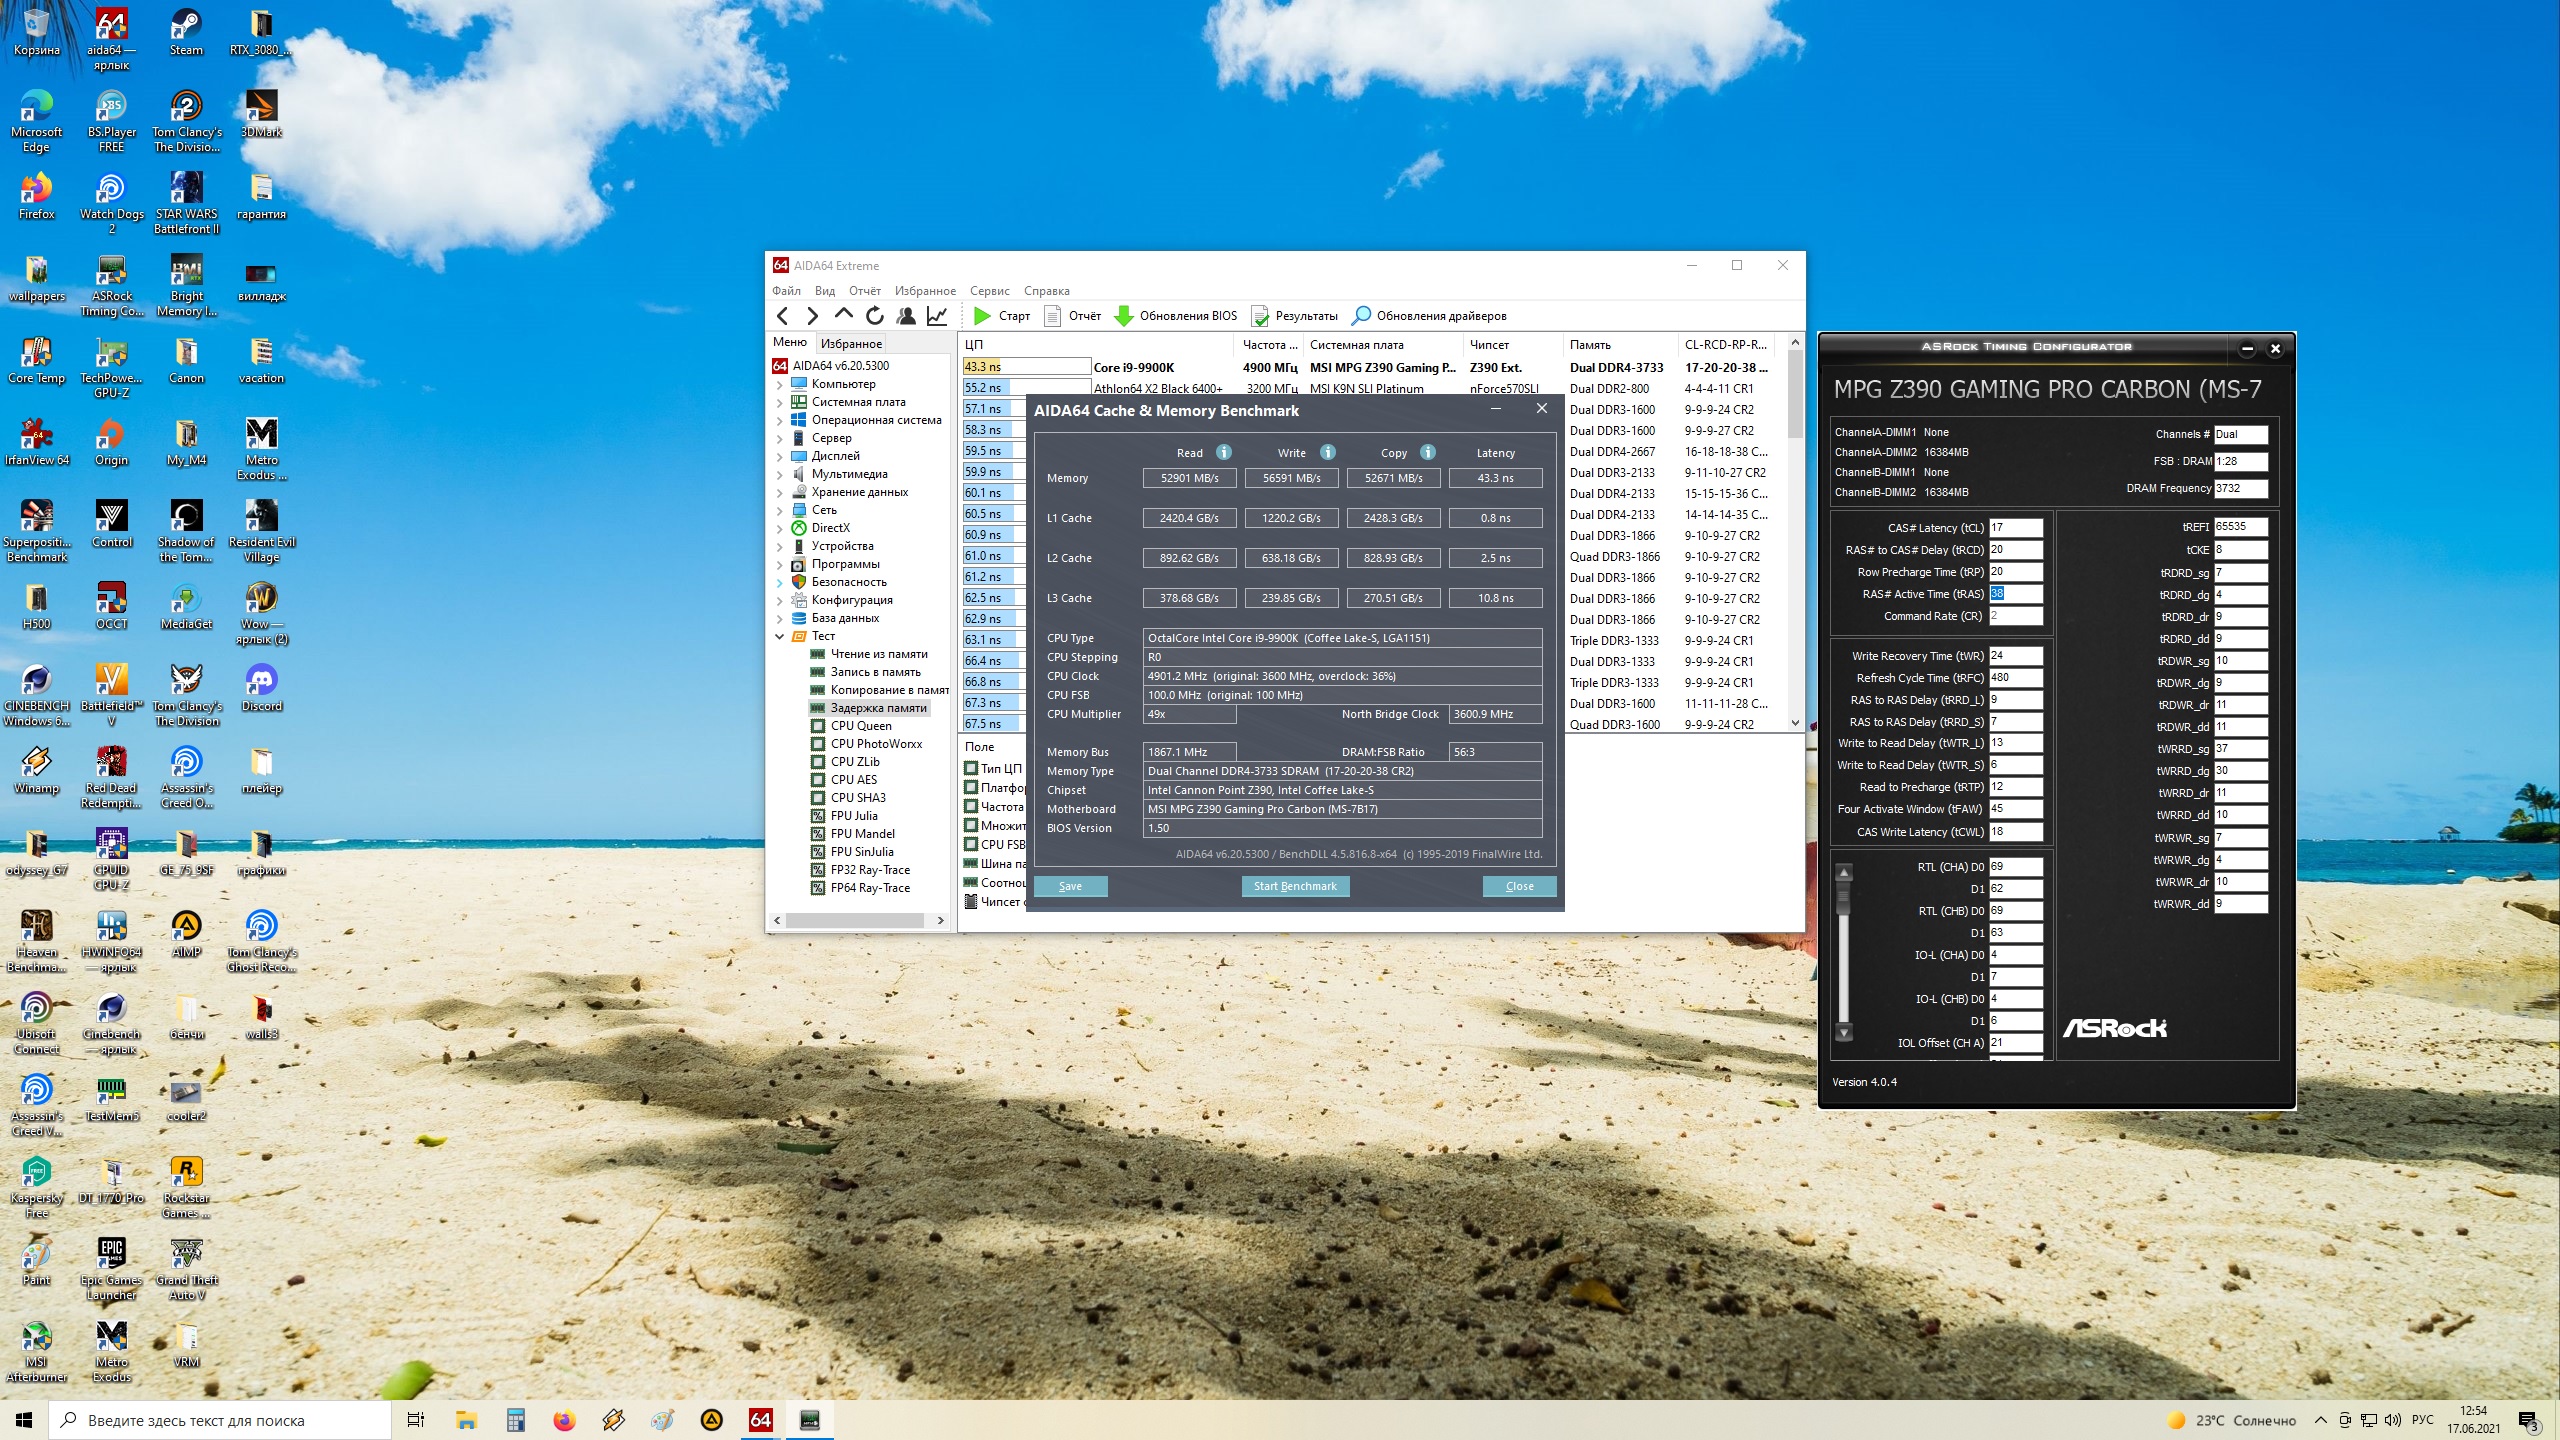Collapse the Тест tree node

click(780, 636)
